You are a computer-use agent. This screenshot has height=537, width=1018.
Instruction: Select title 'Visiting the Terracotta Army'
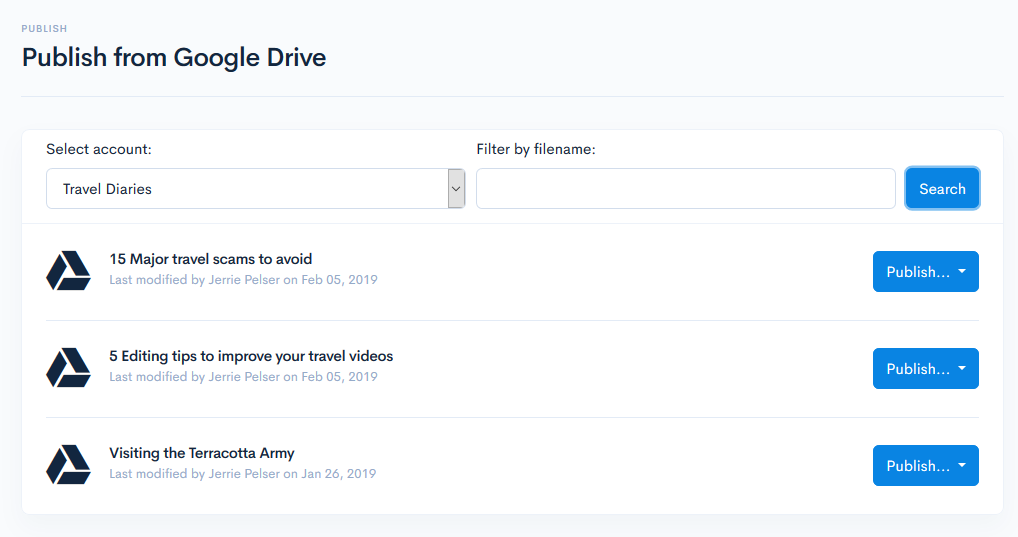pos(202,453)
